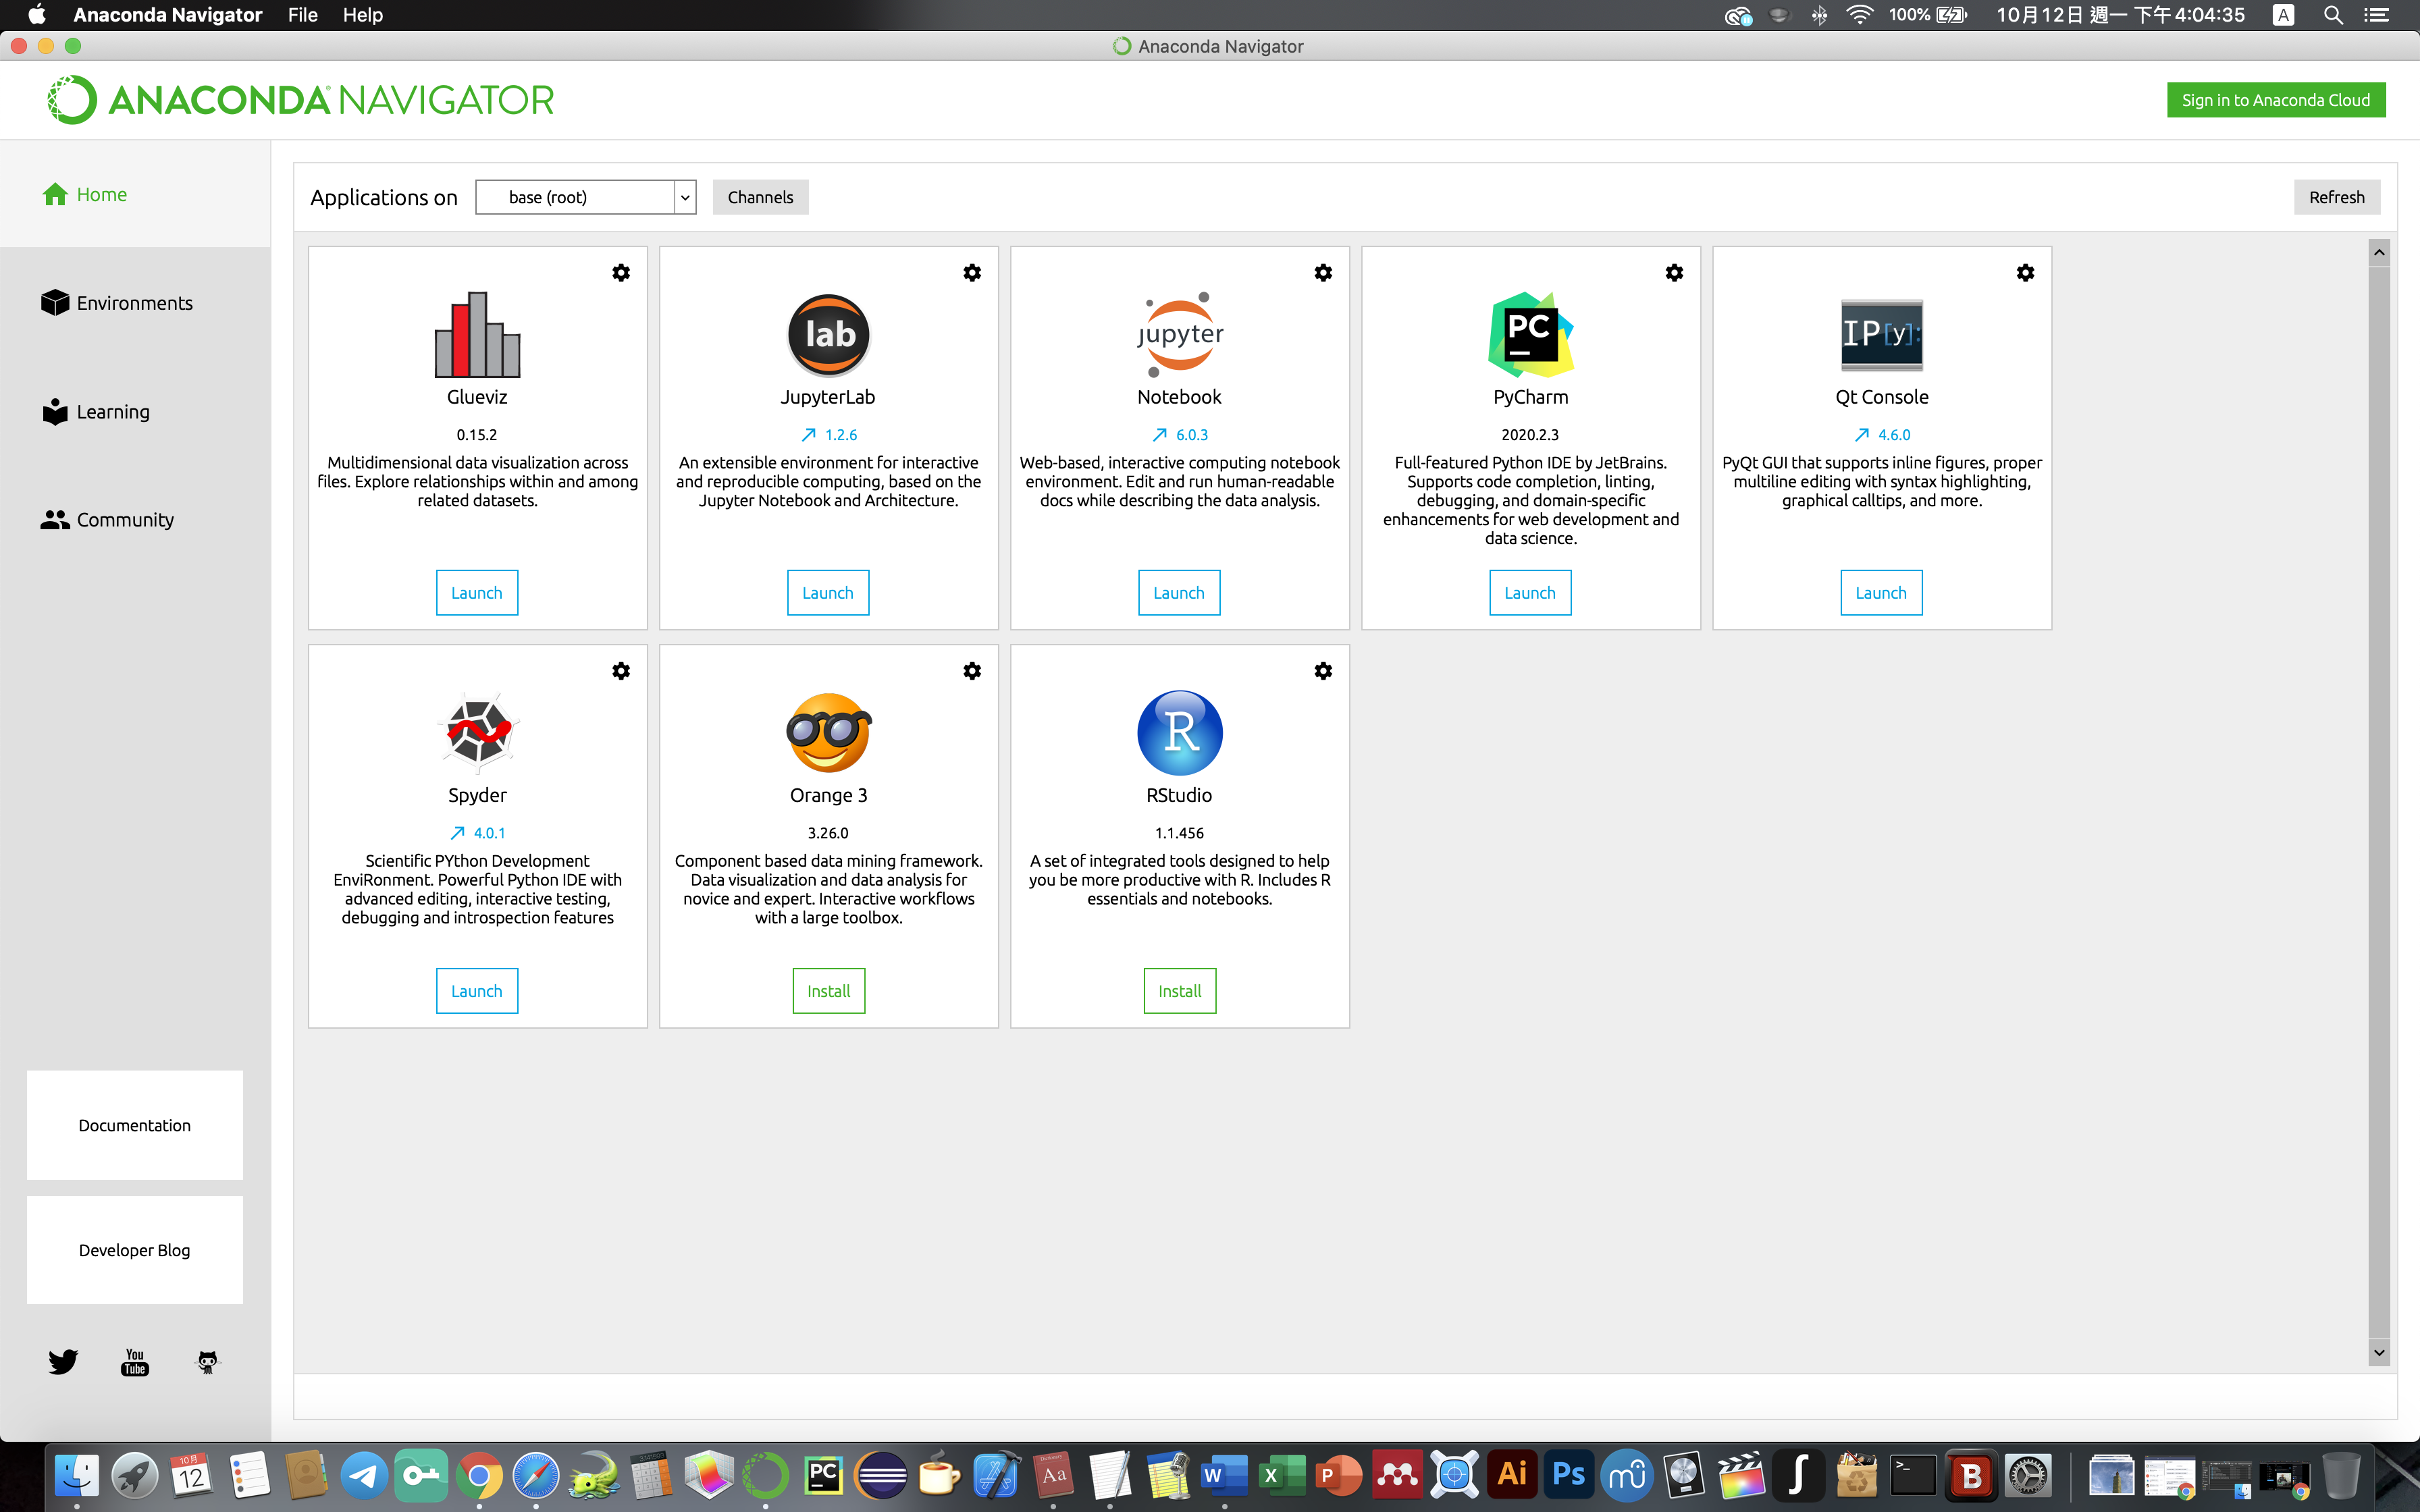This screenshot has width=2420, height=1512.
Task: Click the scroll-down arrow of the app list
Action: (x=2378, y=1352)
